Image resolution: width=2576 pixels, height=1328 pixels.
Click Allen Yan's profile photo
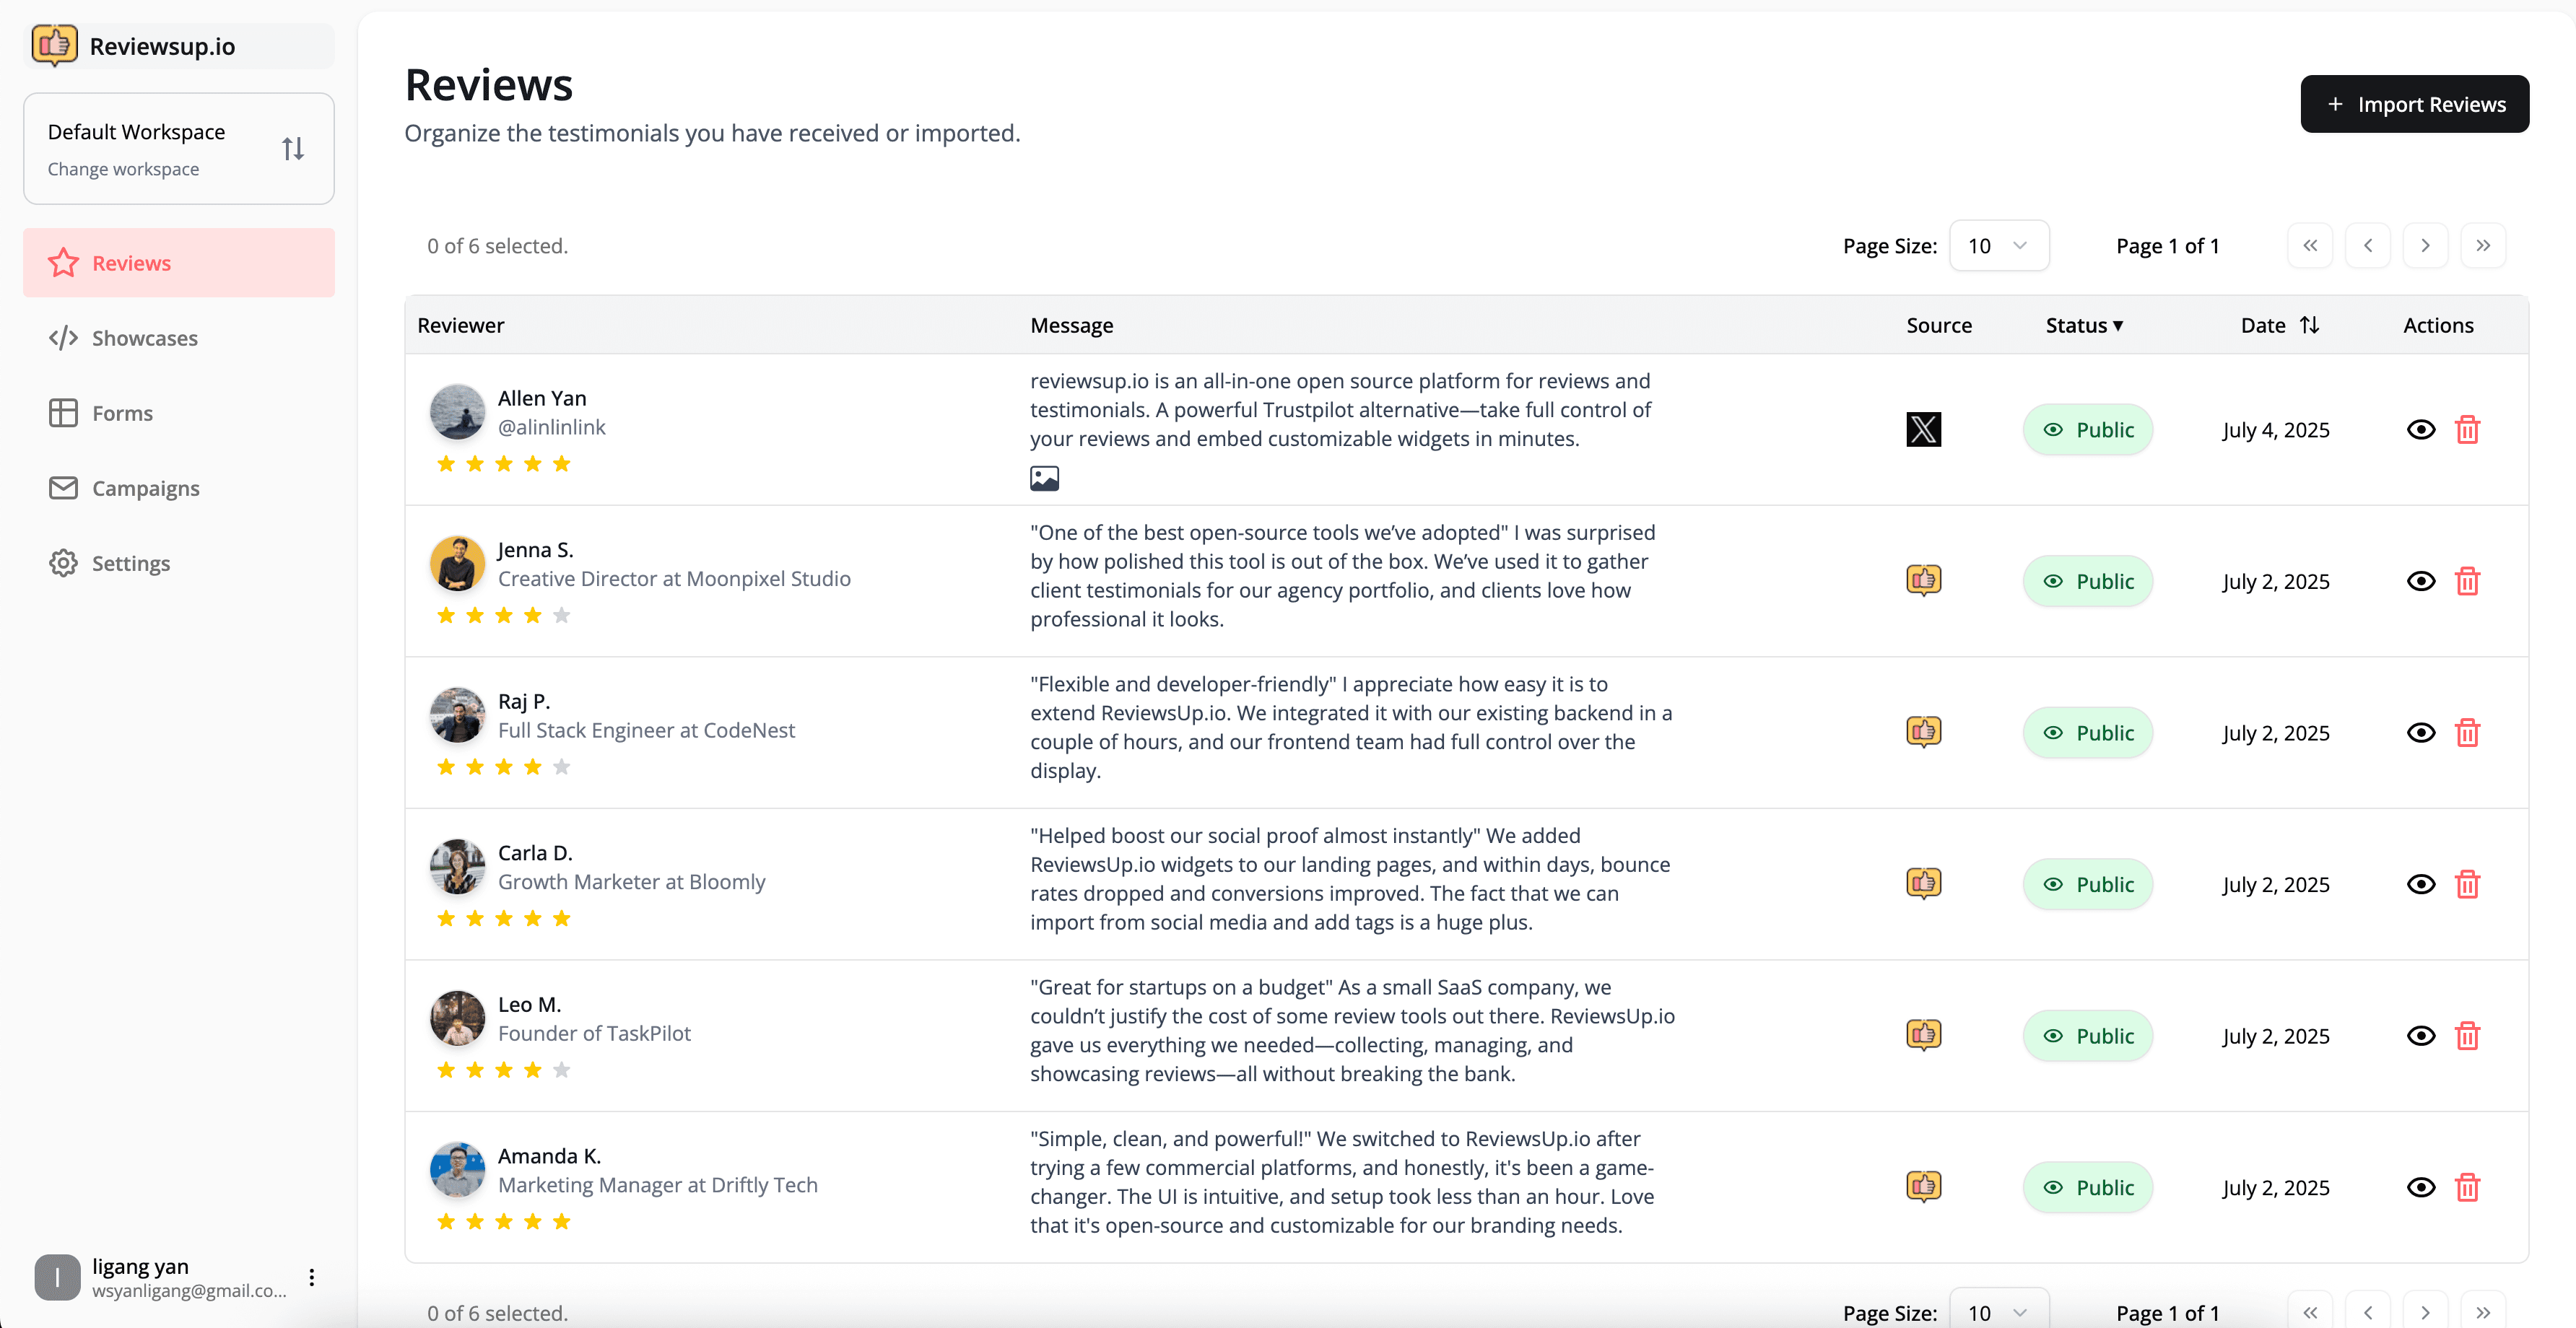click(x=457, y=412)
